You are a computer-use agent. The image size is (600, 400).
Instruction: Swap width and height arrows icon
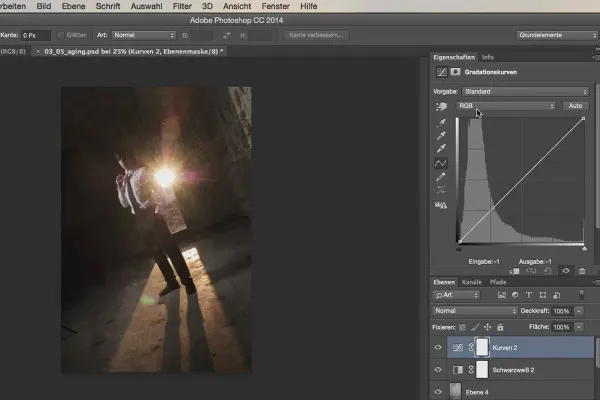(x=227, y=35)
